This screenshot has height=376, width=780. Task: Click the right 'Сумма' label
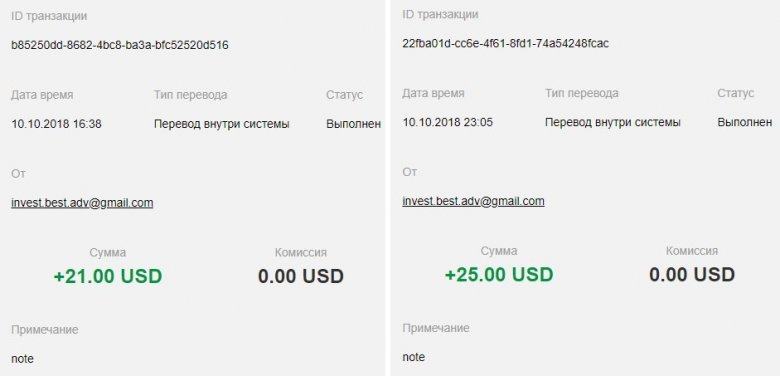pyautogui.click(x=499, y=251)
